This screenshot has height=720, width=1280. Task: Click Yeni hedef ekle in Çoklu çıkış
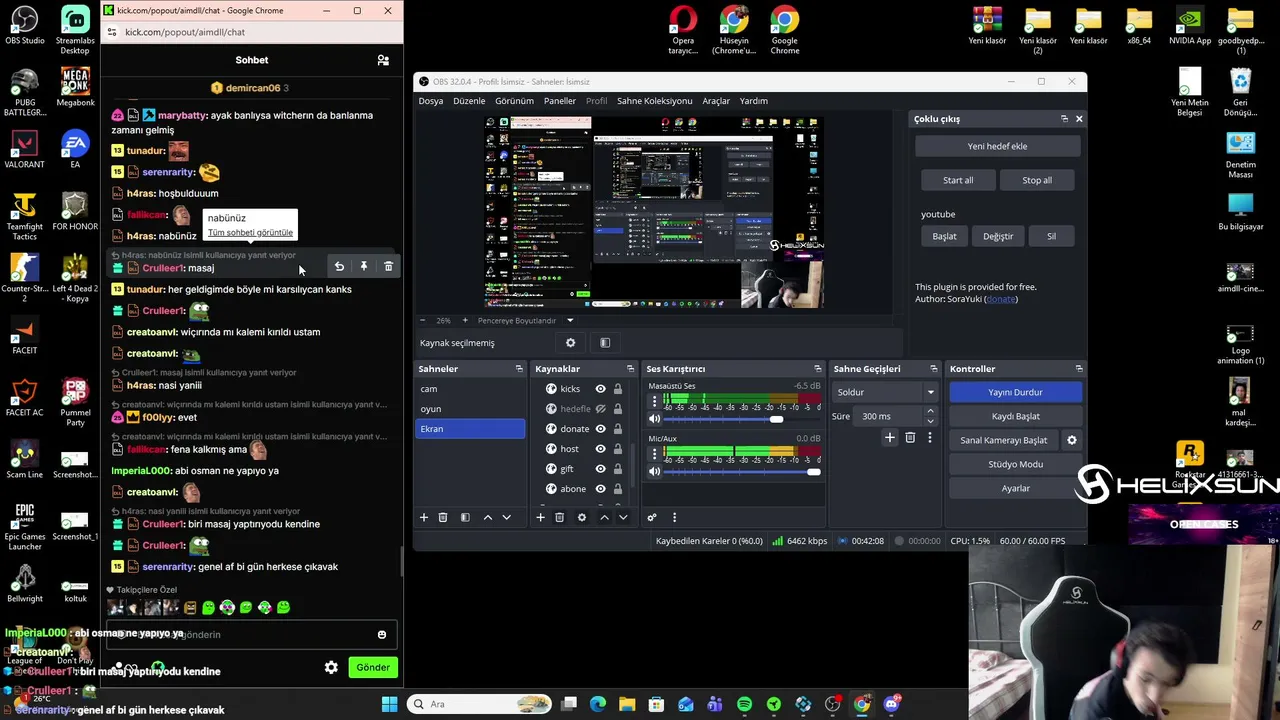pyautogui.click(x=997, y=146)
